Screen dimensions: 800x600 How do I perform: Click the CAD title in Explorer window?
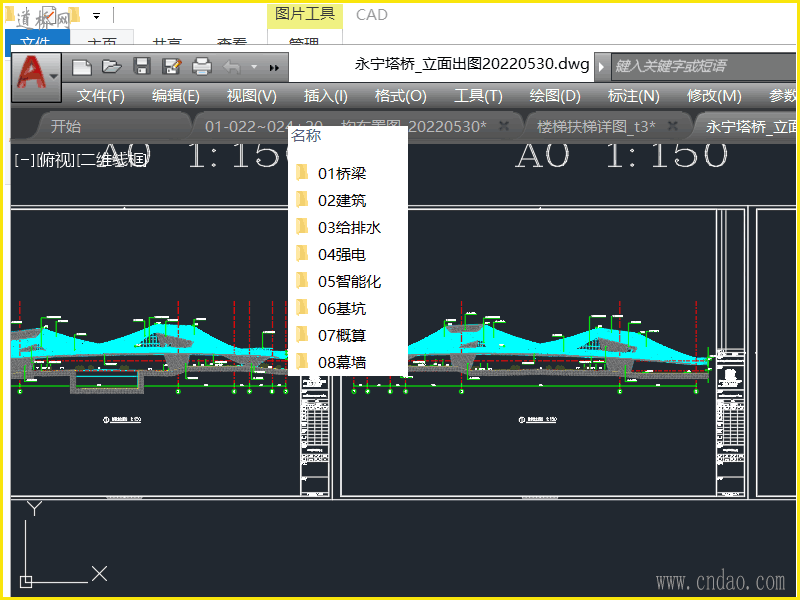pyautogui.click(x=372, y=15)
